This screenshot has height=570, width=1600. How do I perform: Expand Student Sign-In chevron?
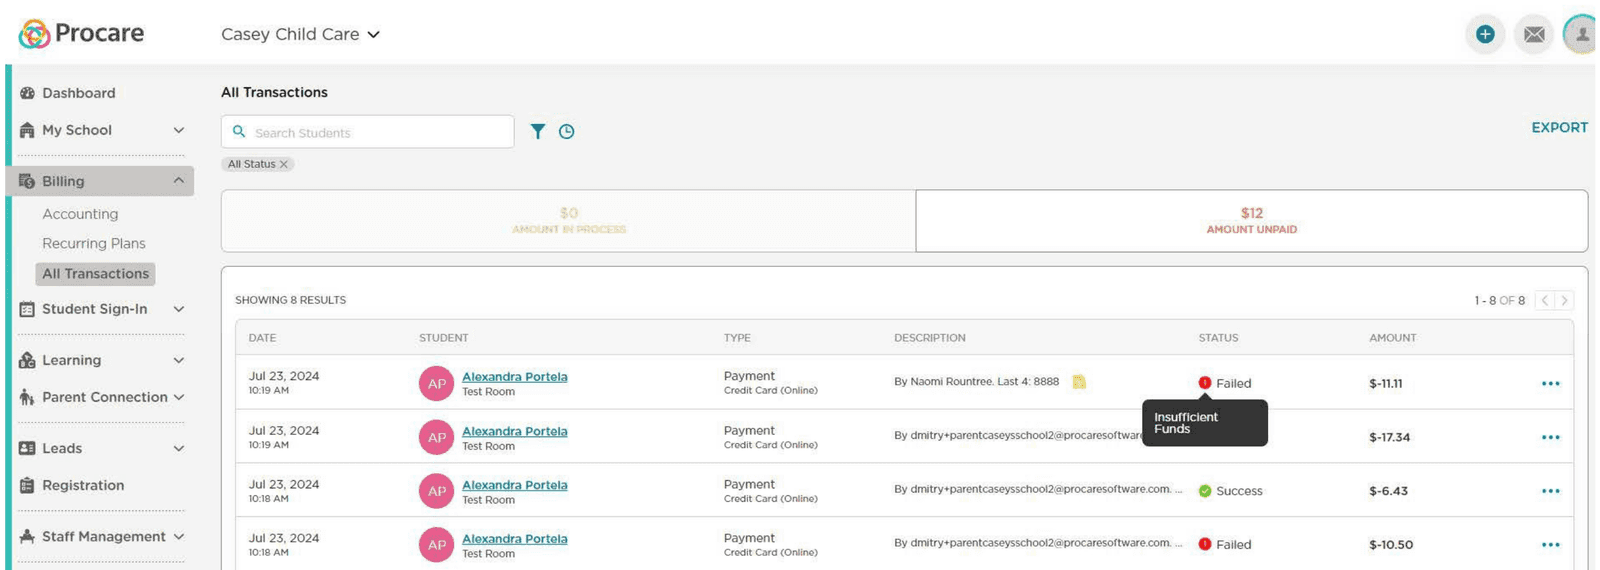(x=179, y=309)
